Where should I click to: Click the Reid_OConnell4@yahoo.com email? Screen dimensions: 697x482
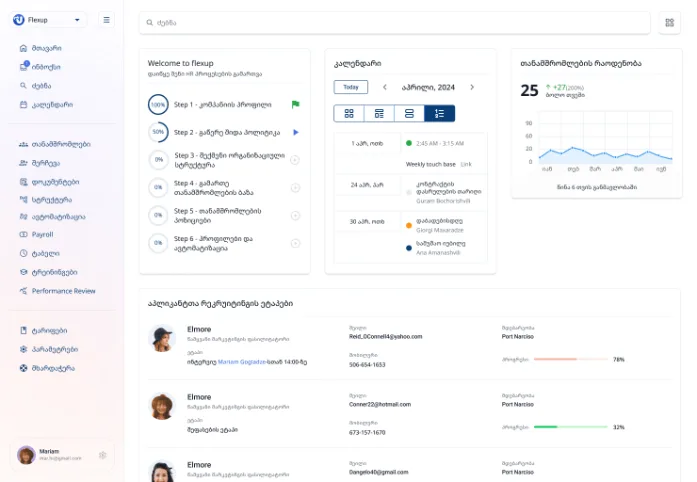(385, 337)
